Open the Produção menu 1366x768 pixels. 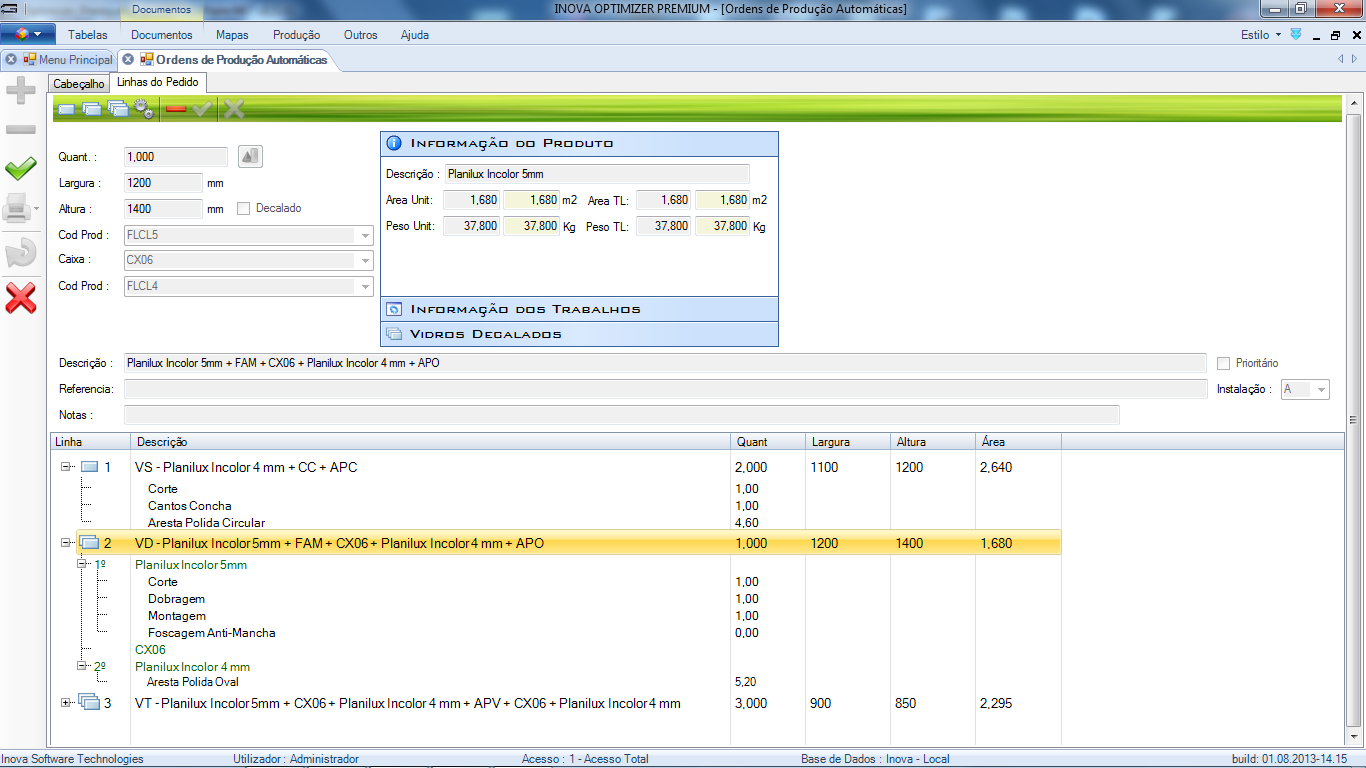coord(296,35)
